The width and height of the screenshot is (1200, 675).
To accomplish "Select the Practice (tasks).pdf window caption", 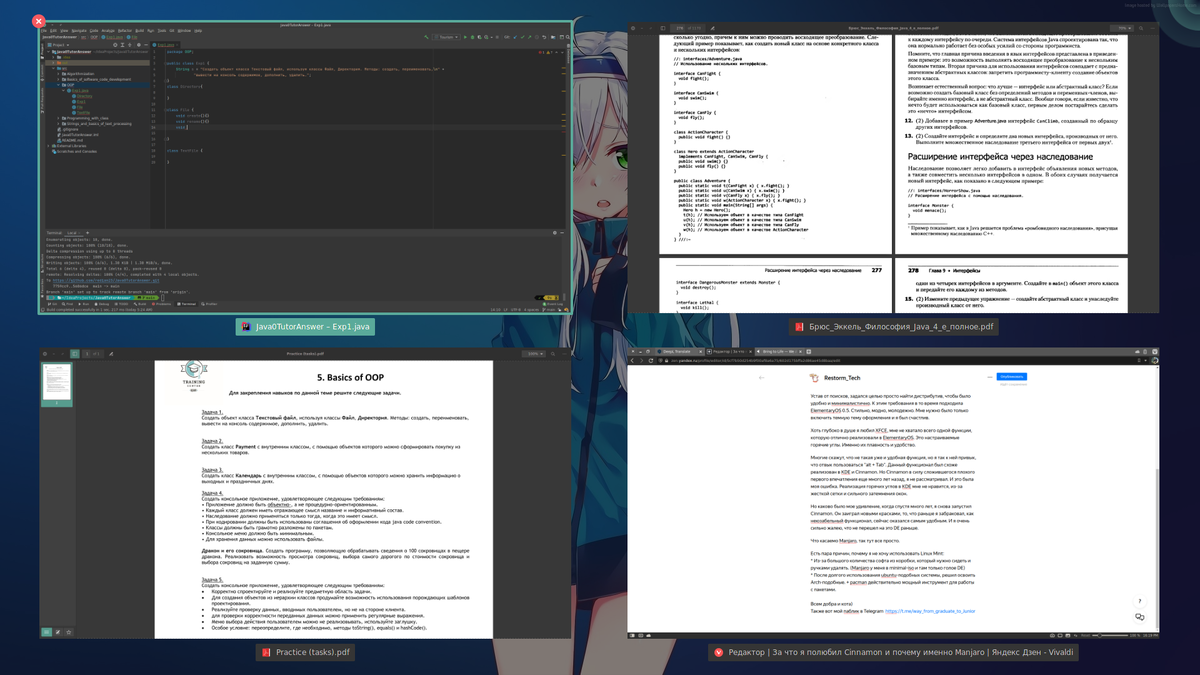I will pyautogui.click(x=305, y=652).
